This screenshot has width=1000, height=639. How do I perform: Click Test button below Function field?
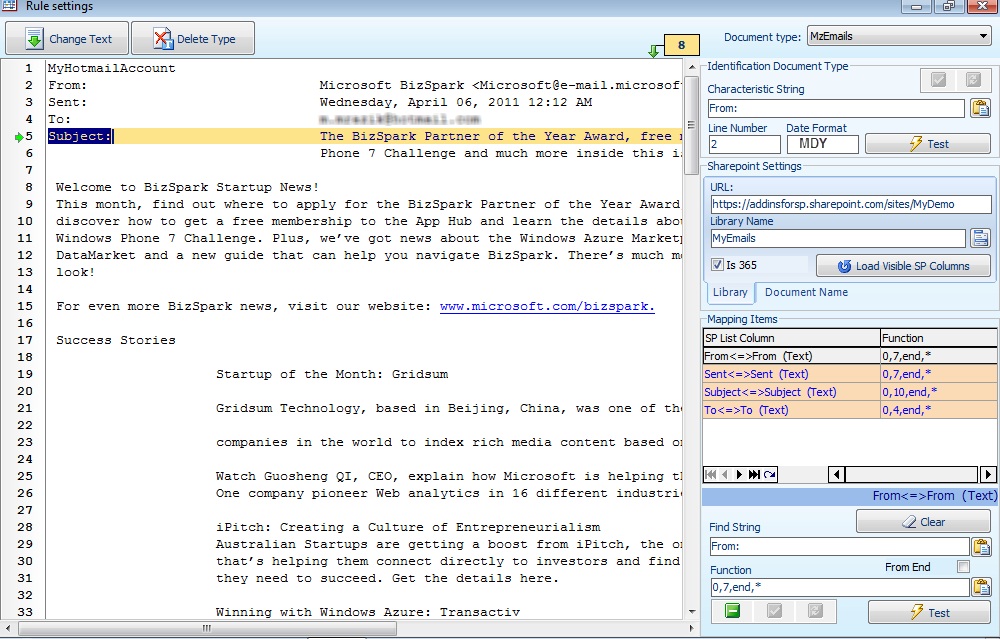click(x=929, y=612)
